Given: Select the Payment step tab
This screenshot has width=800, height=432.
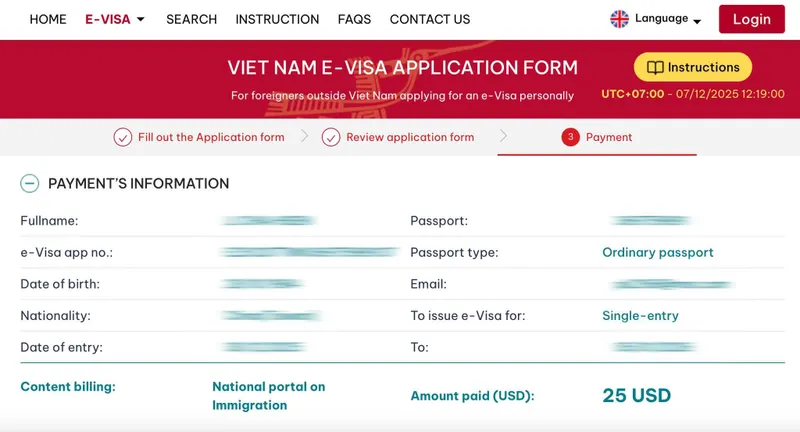Looking at the screenshot, I should coord(609,138).
